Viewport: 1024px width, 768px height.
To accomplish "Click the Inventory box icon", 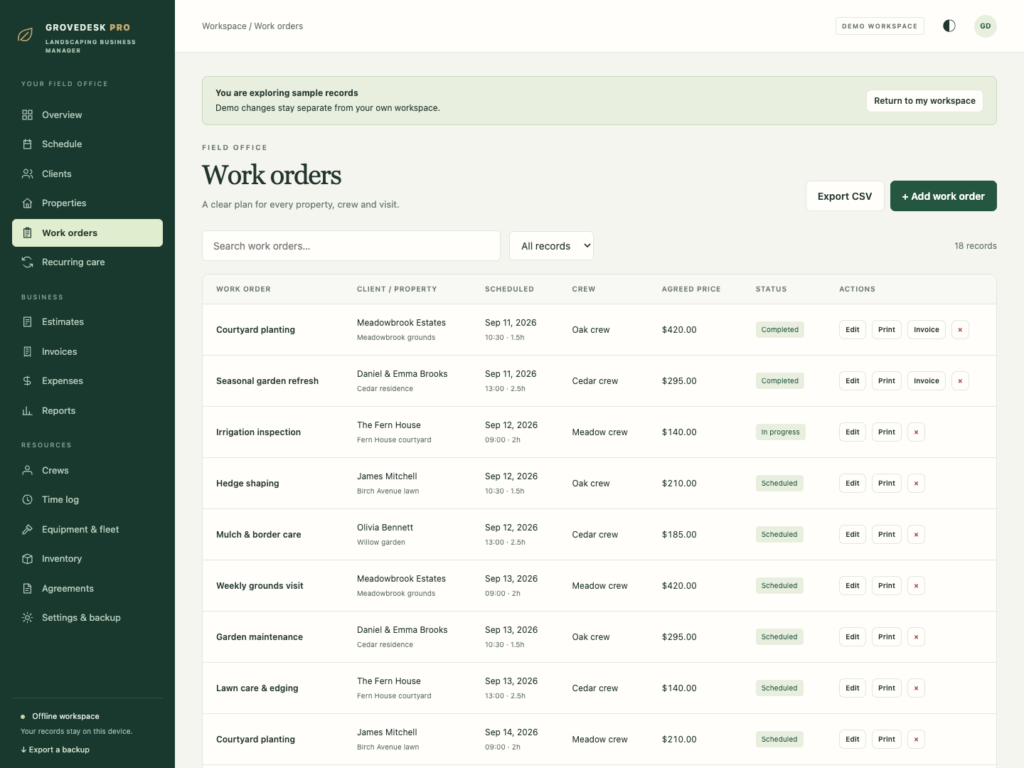I will click(27, 559).
